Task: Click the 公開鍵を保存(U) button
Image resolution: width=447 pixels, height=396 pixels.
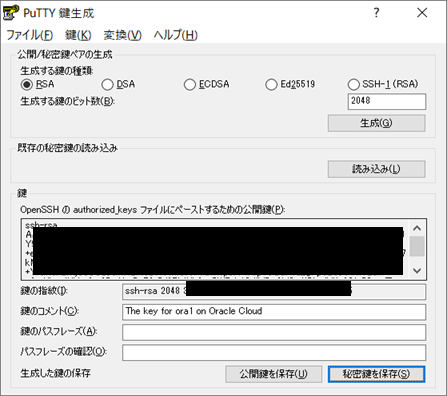Action: point(274,374)
